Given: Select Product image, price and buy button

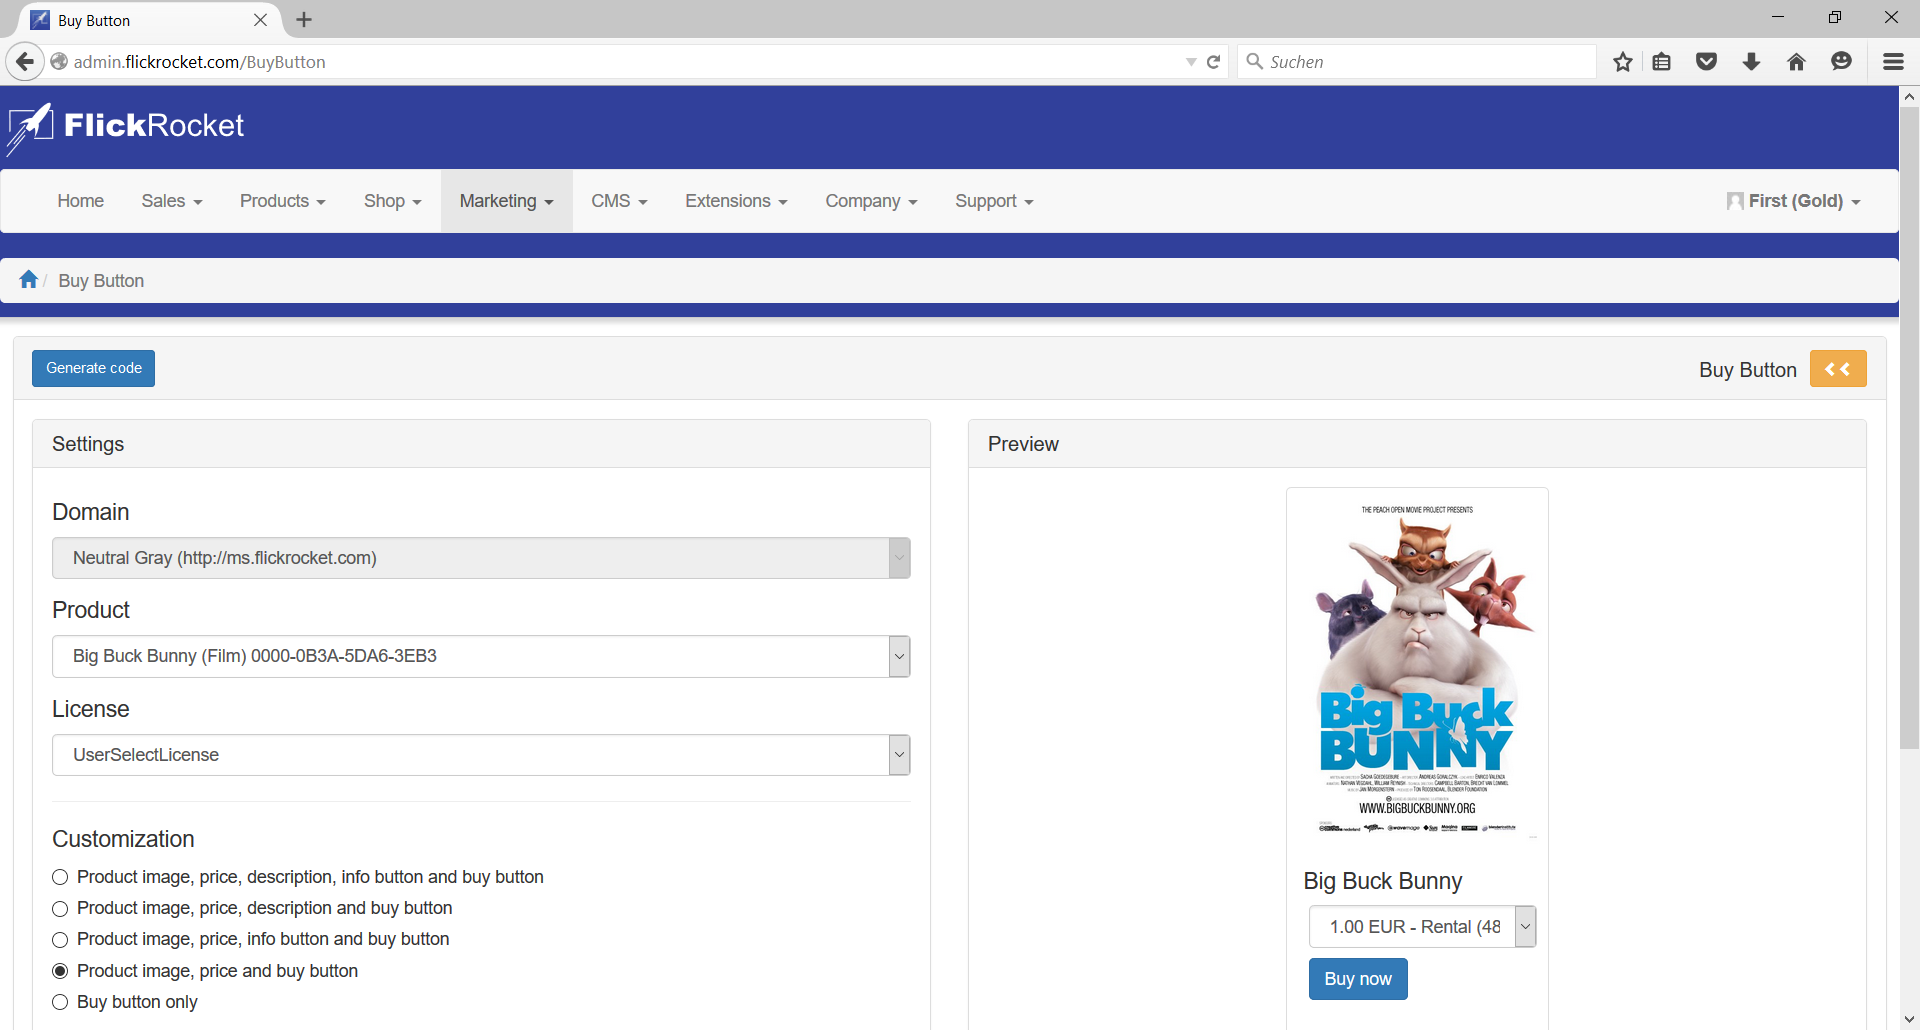Looking at the screenshot, I should pyautogui.click(x=60, y=971).
